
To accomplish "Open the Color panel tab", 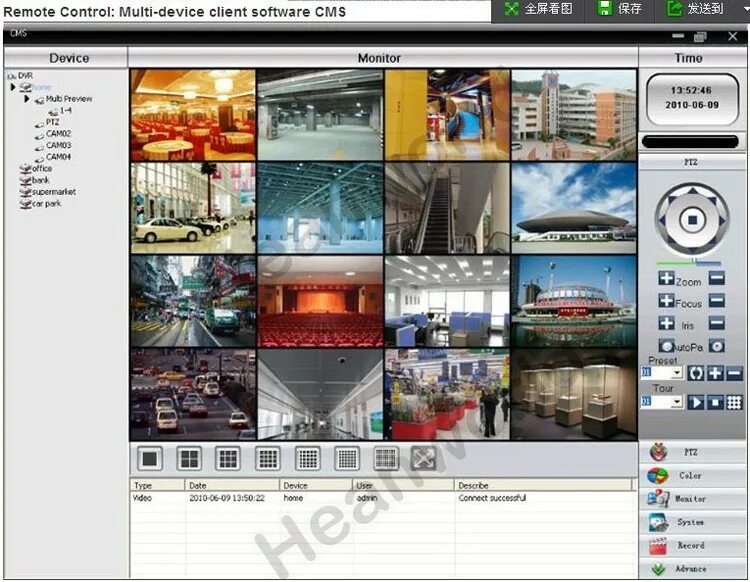I will coord(692,475).
